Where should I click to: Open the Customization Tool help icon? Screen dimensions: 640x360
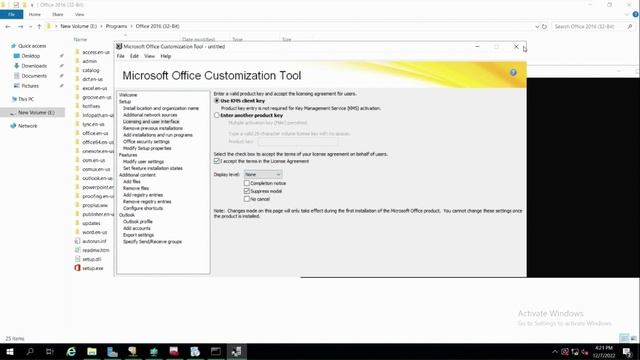point(513,73)
